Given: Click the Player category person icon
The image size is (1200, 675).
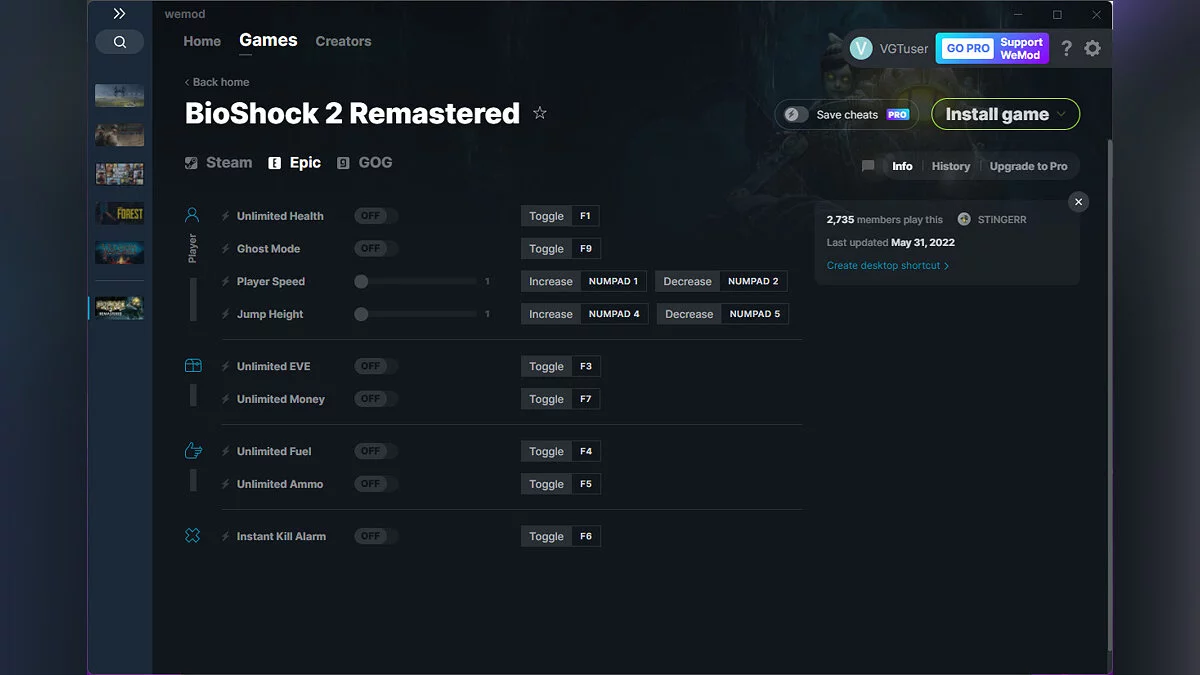Looking at the screenshot, I should point(193,215).
